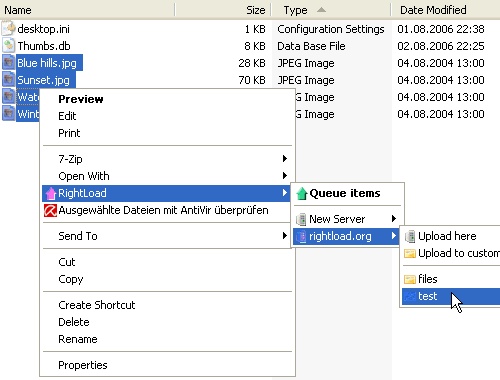The height and width of the screenshot is (380, 500).
Task: Click the Upload to custom folder icon
Action: tap(410, 253)
